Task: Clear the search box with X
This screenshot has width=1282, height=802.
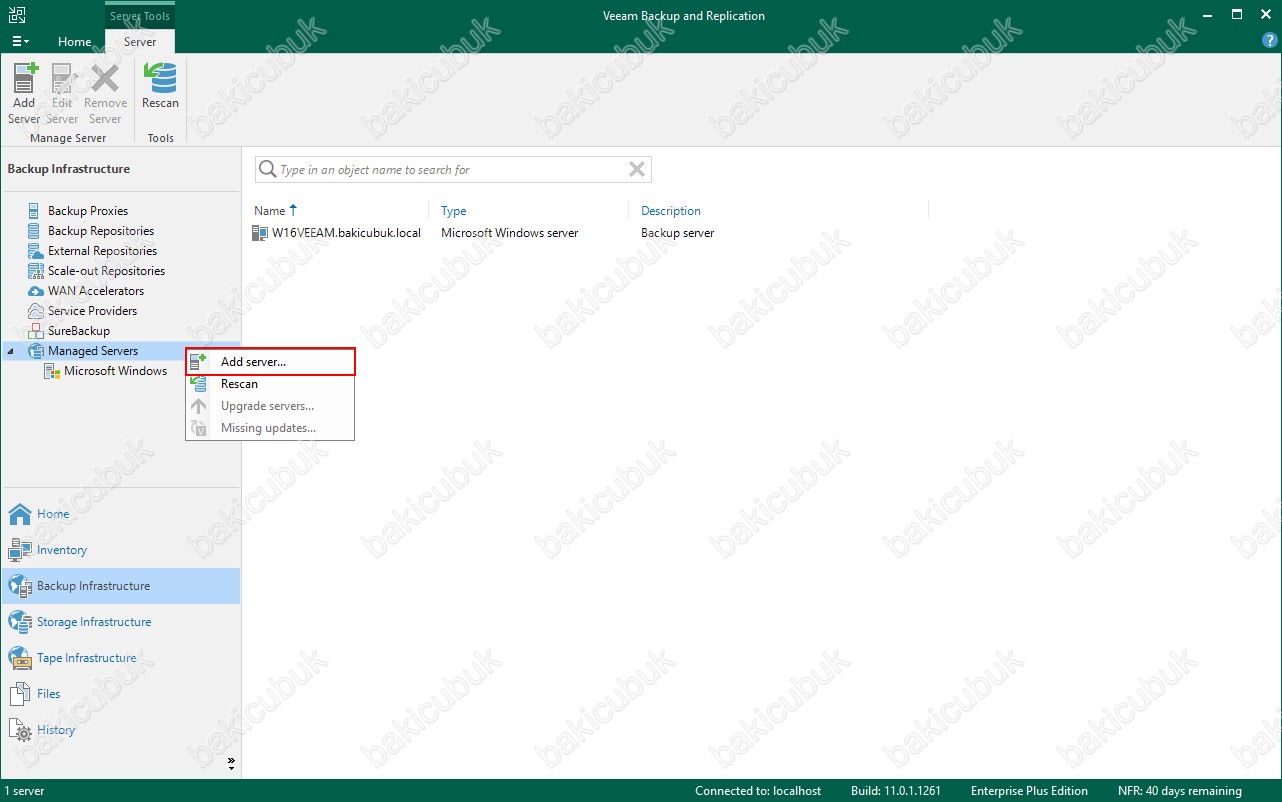Action: pos(637,170)
